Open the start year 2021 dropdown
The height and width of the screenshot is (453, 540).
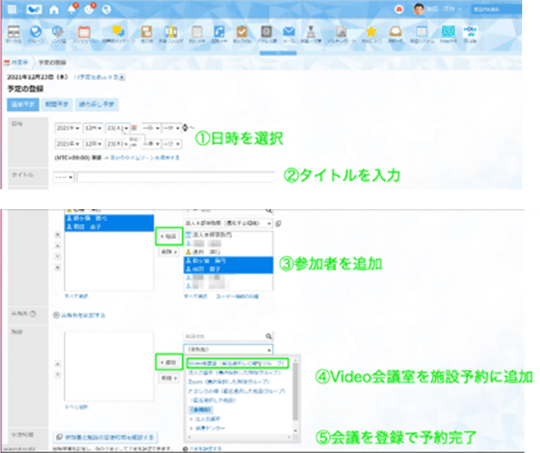click(68, 128)
